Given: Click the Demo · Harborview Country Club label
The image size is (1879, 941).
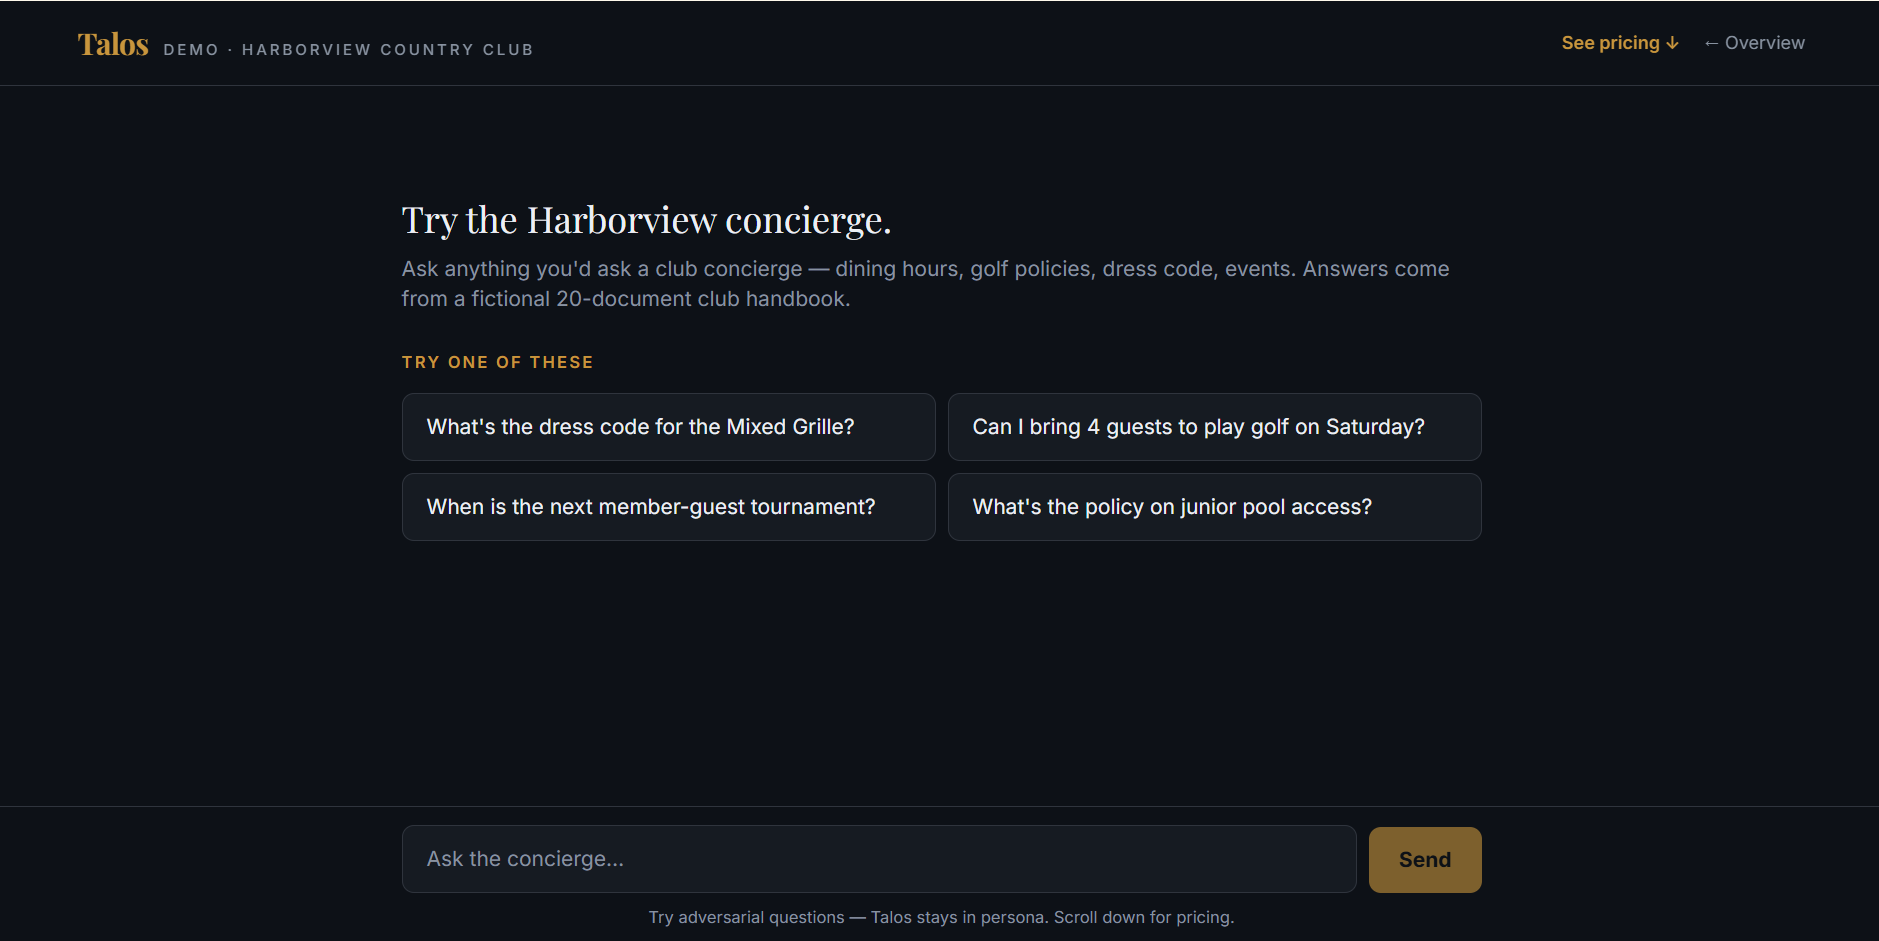Looking at the screenshot, I should tap(348, 50).
